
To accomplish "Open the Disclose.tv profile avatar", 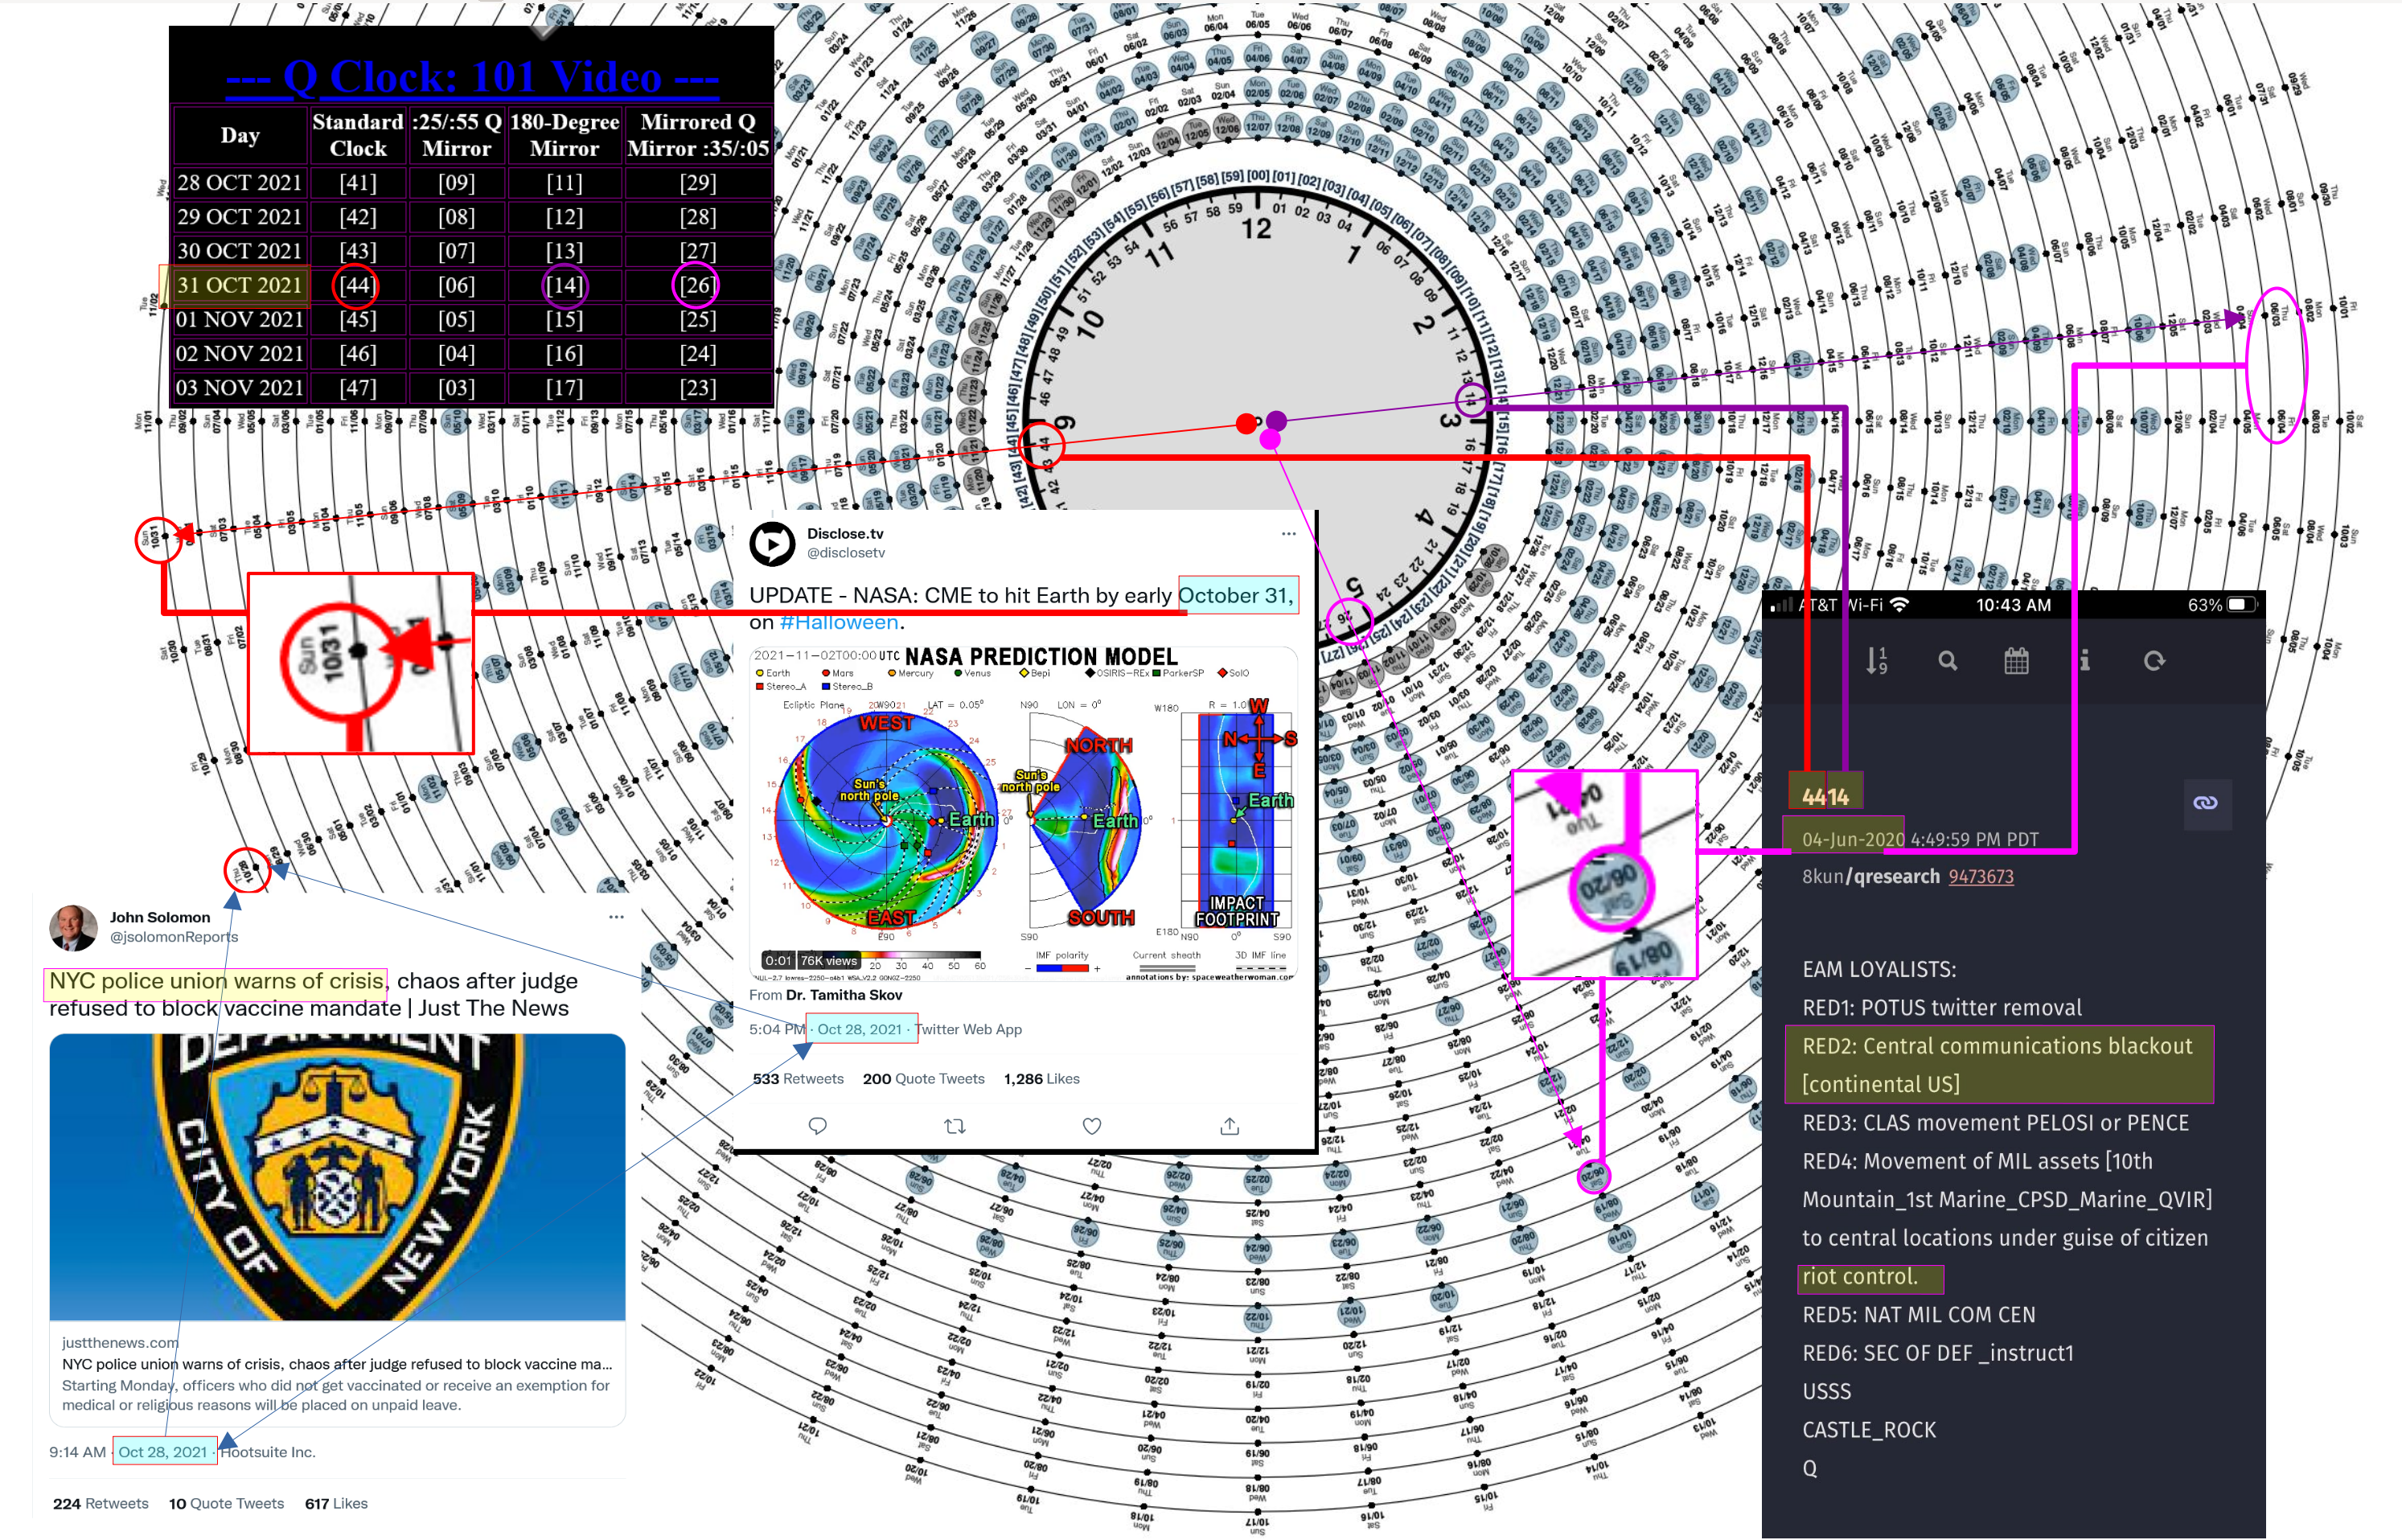I will (x=772, y=543).
